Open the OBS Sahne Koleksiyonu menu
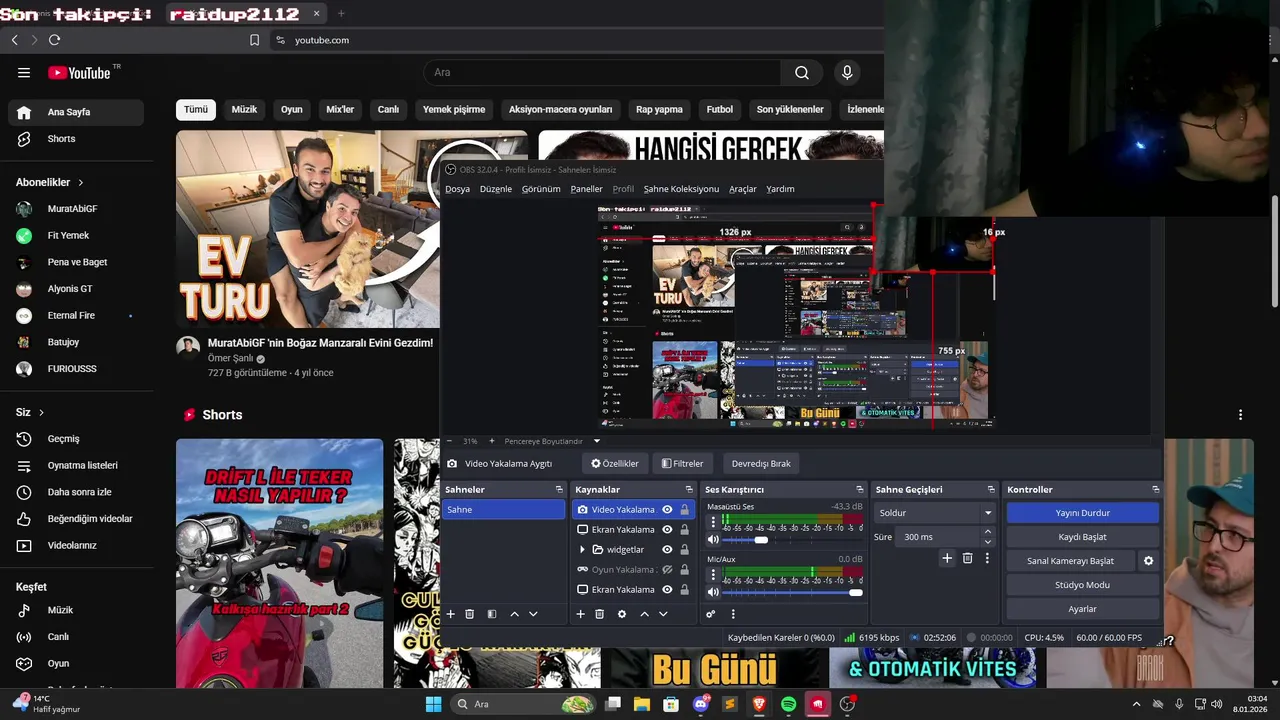 click(681, 189)
